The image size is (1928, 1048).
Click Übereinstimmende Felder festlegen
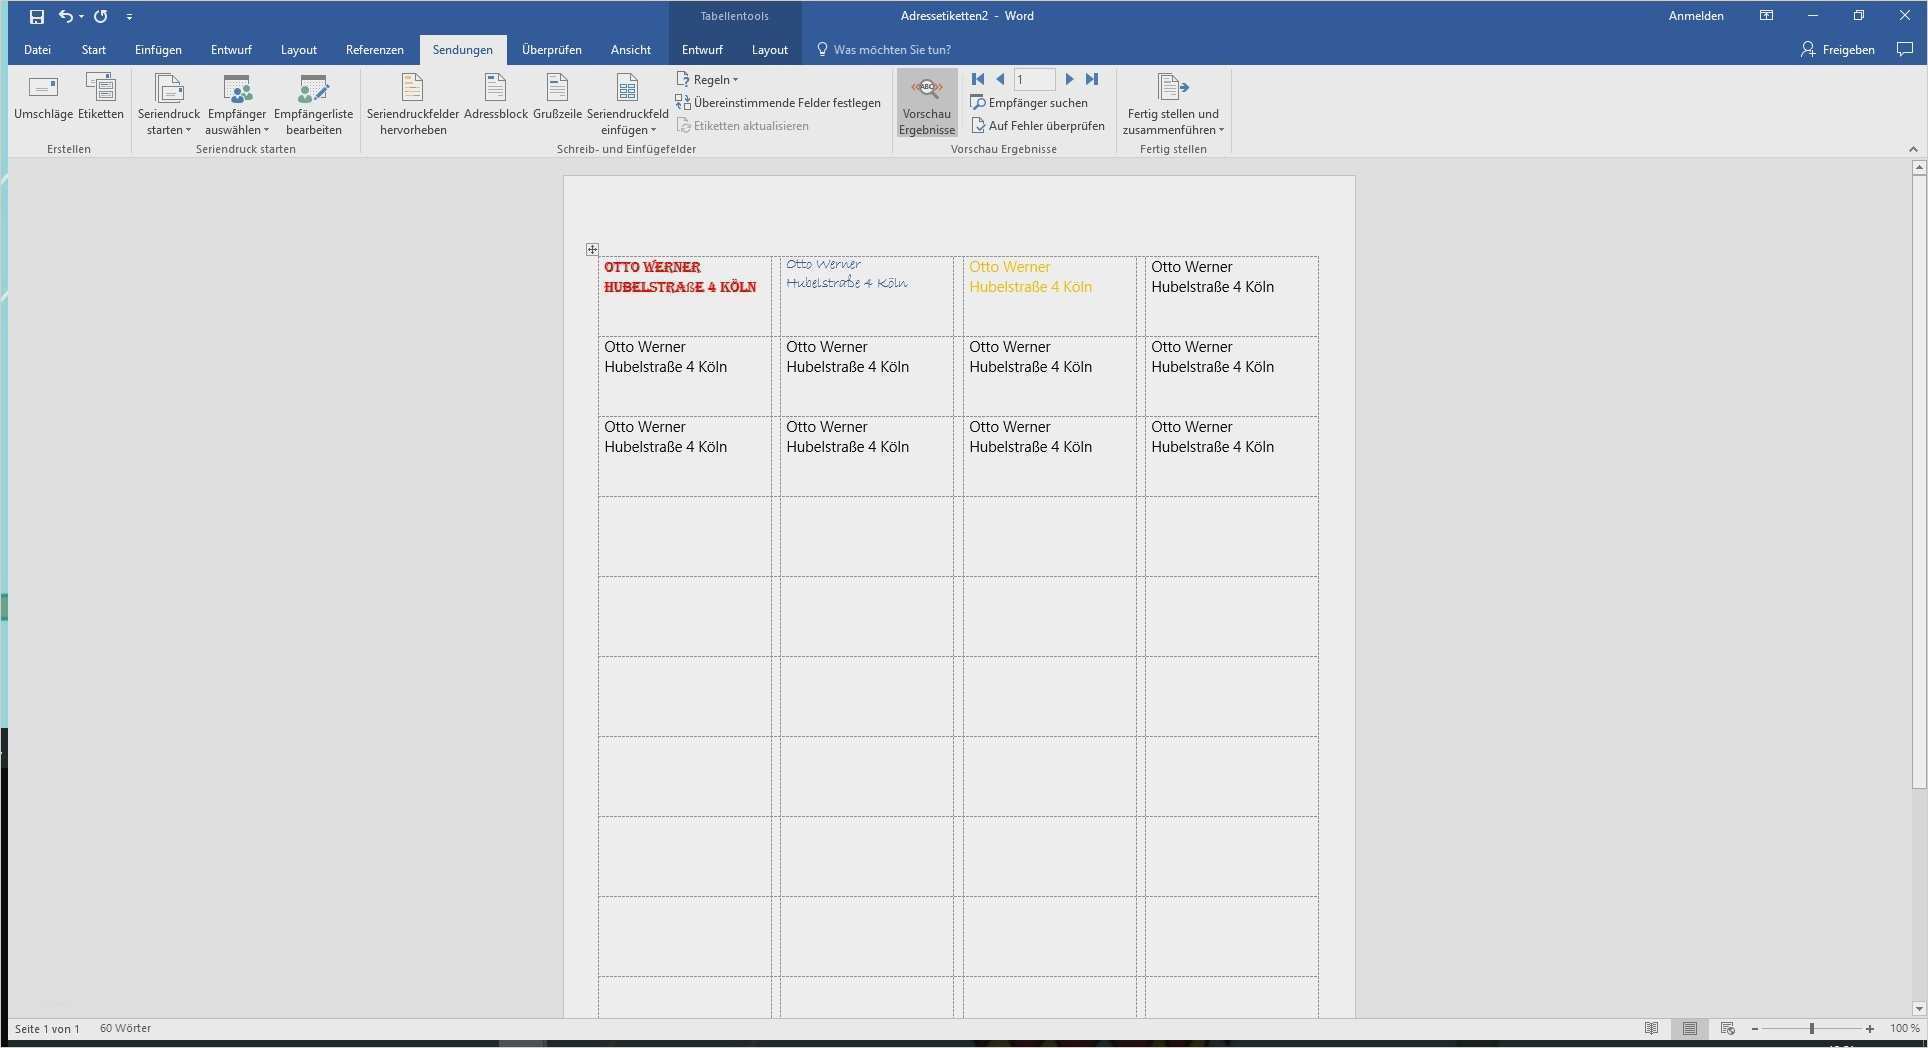pos(779,103)
